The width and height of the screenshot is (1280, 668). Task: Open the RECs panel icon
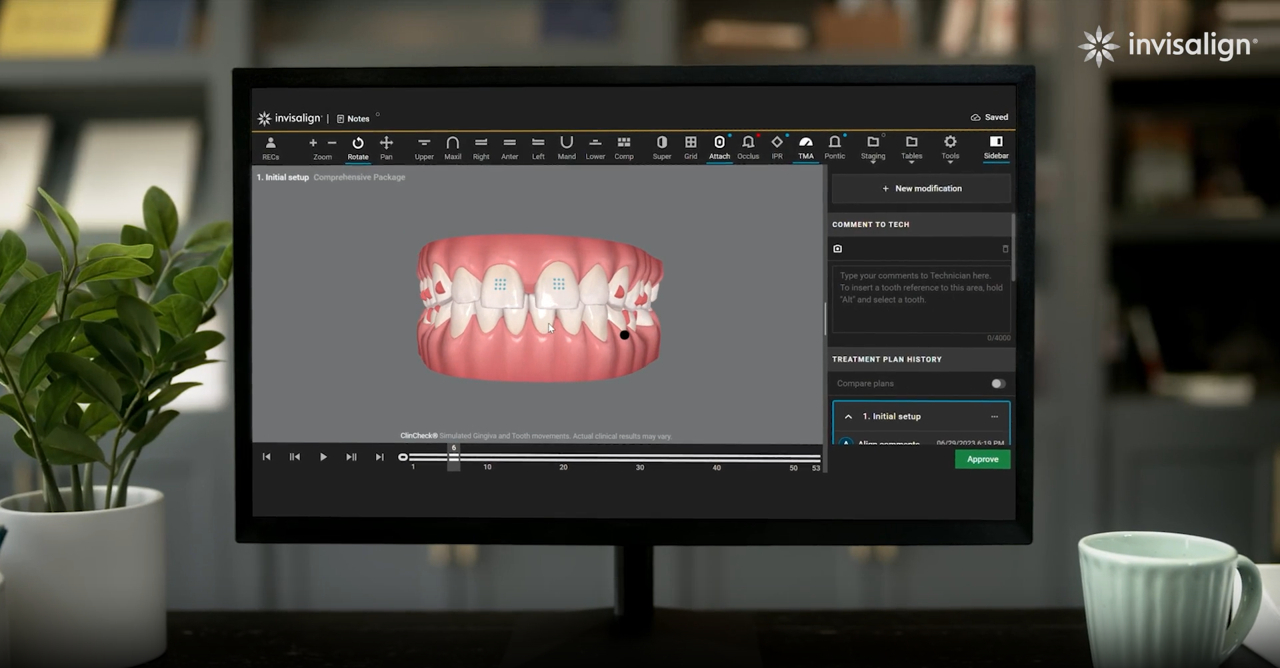click(x=270, y=147)
